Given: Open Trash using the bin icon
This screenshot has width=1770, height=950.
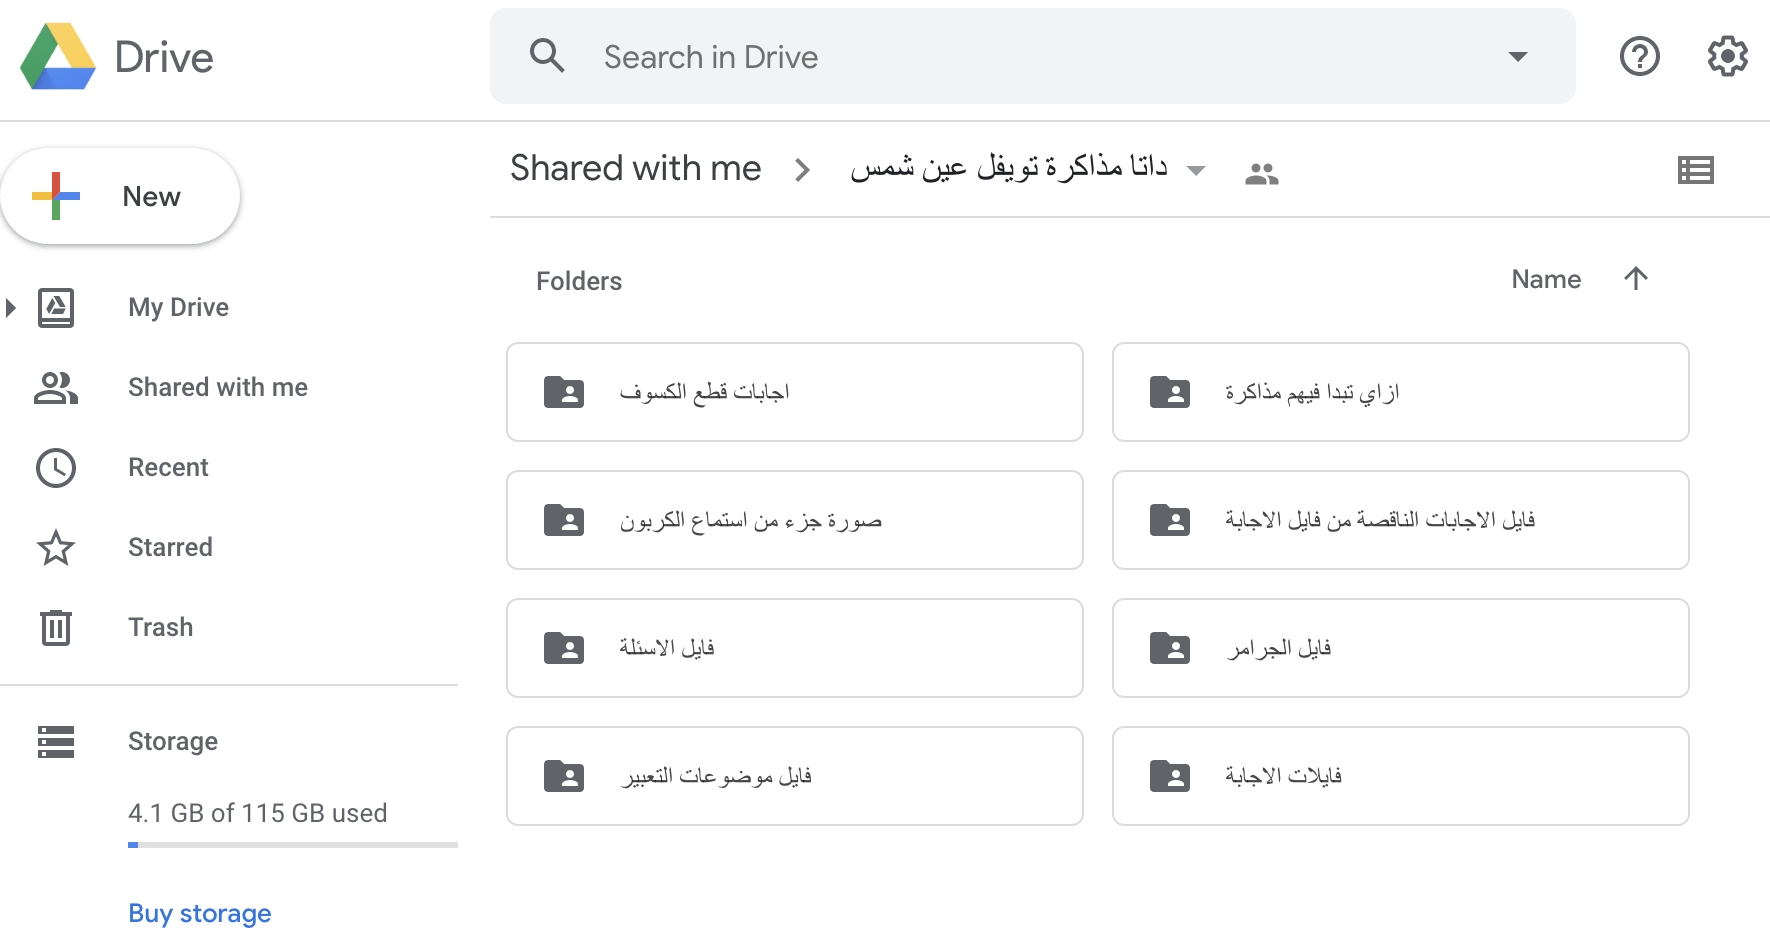Looking at the screenshot, I should 56,627.
